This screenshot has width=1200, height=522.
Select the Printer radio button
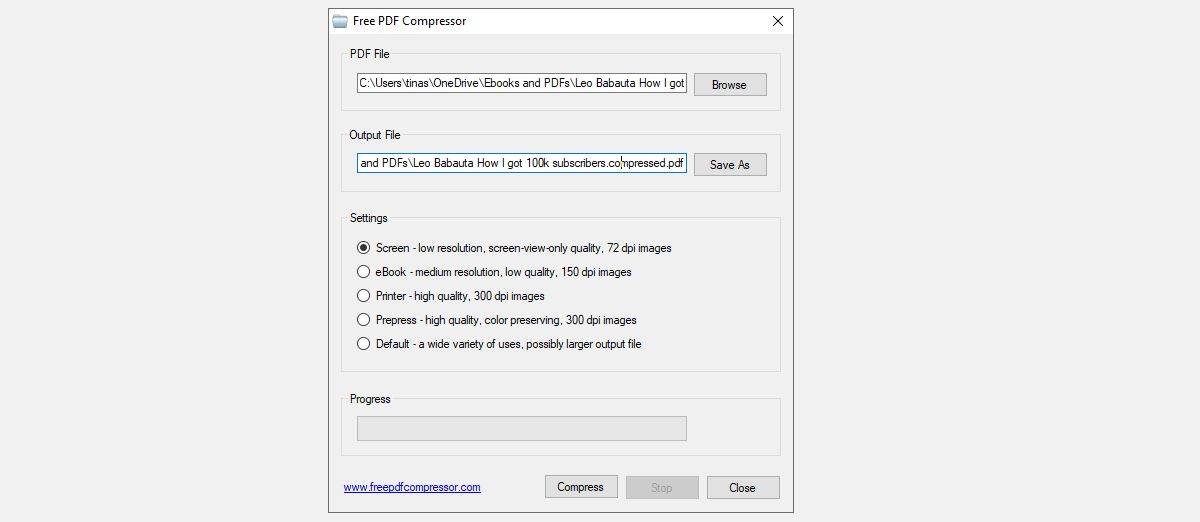364,296
